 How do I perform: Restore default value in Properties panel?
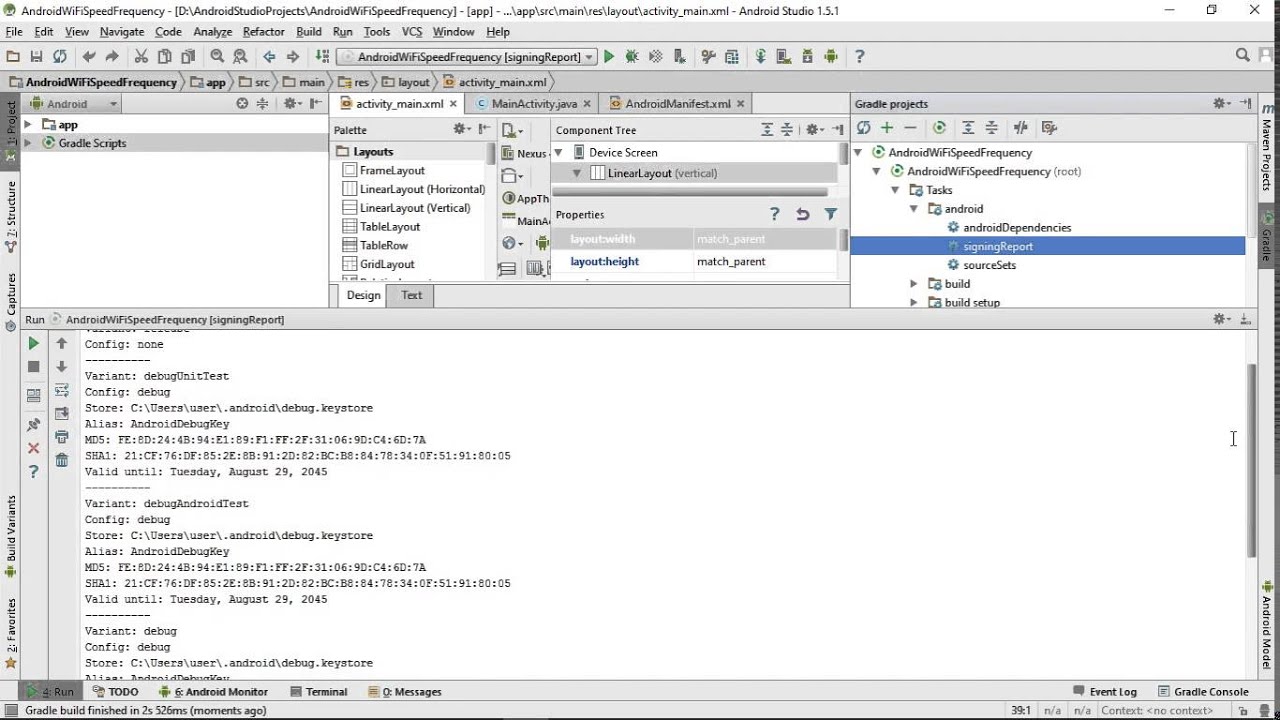tap(802, 214)
